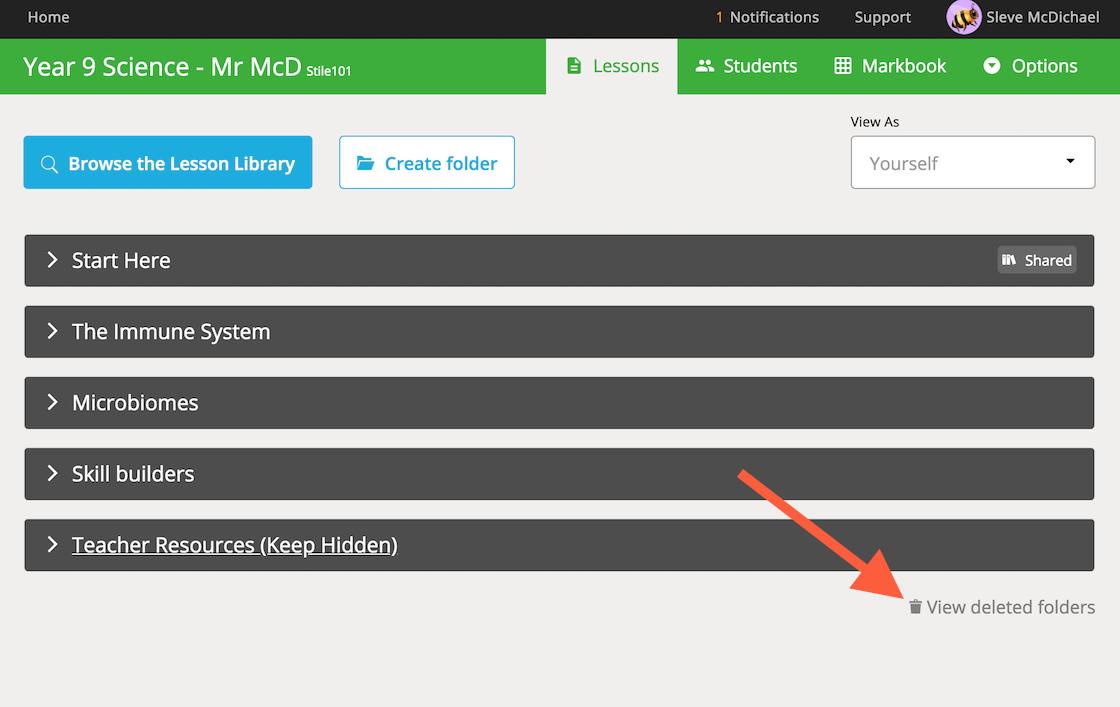This screenshot has width=1120, height=707.
Task: Expand the Microbiomes folder chevron
Action: pos(52,402)
